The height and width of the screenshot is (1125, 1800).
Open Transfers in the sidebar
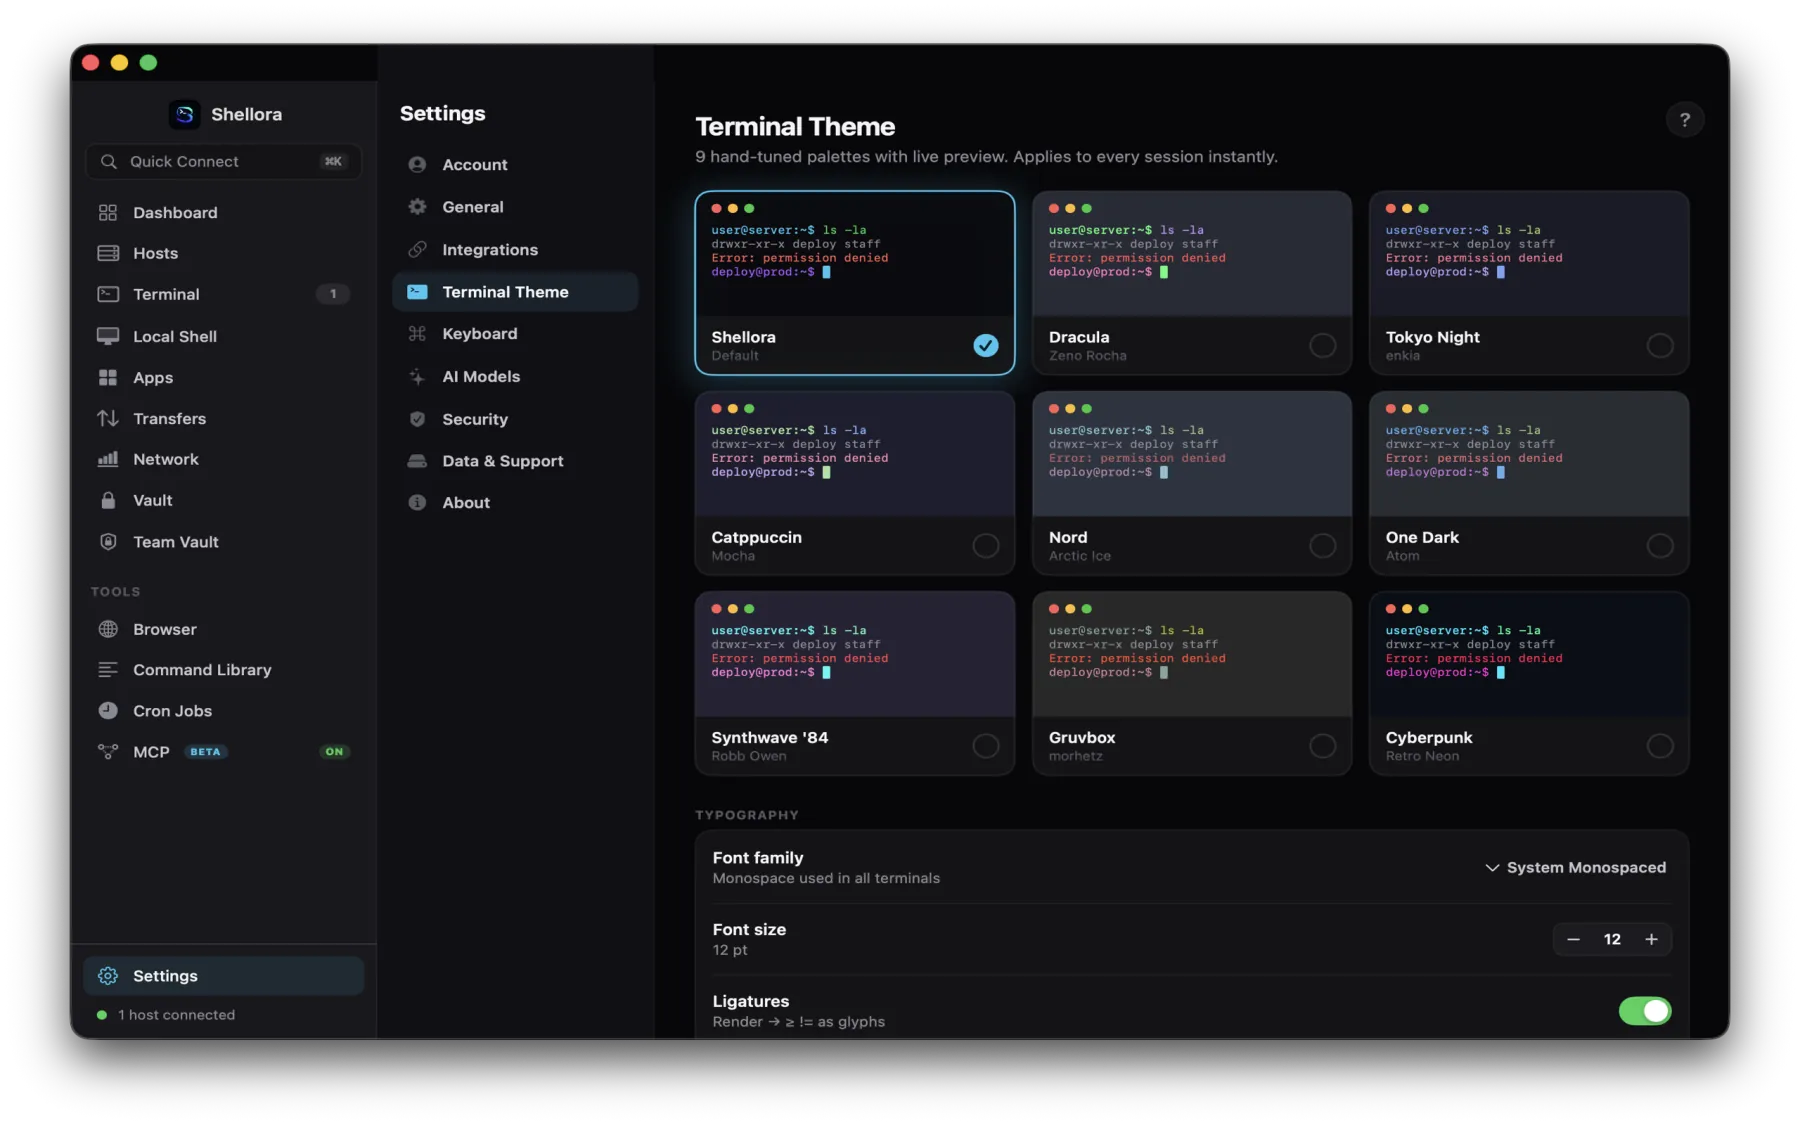click(x=223, y=418)
